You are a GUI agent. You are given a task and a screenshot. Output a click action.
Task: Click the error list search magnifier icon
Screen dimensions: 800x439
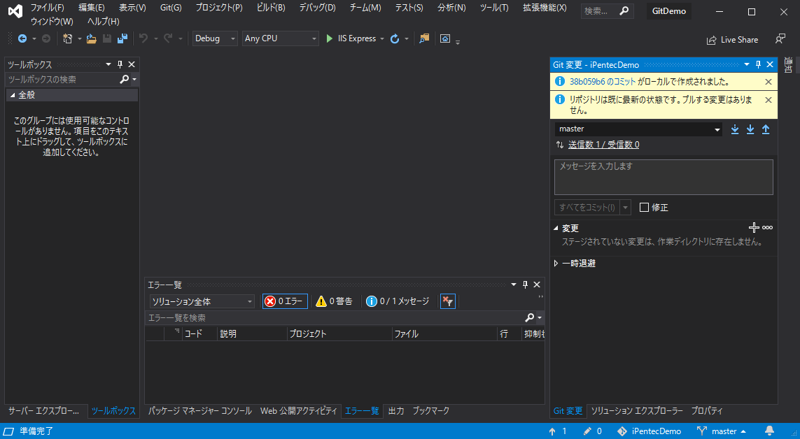point(530,318)
